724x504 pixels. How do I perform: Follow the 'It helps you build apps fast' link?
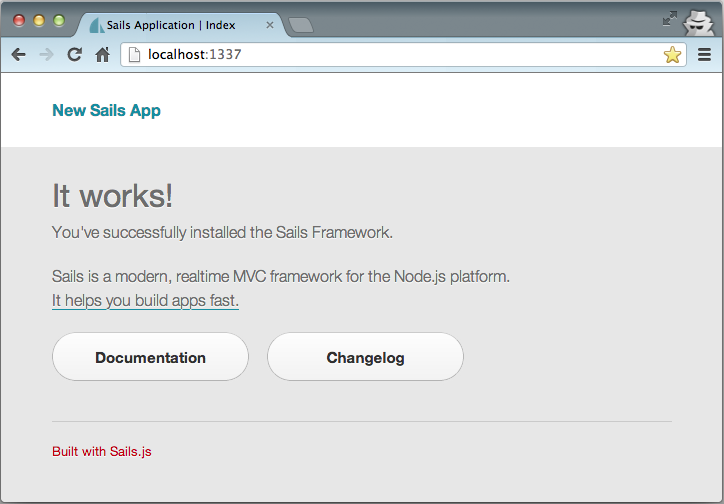145,300
